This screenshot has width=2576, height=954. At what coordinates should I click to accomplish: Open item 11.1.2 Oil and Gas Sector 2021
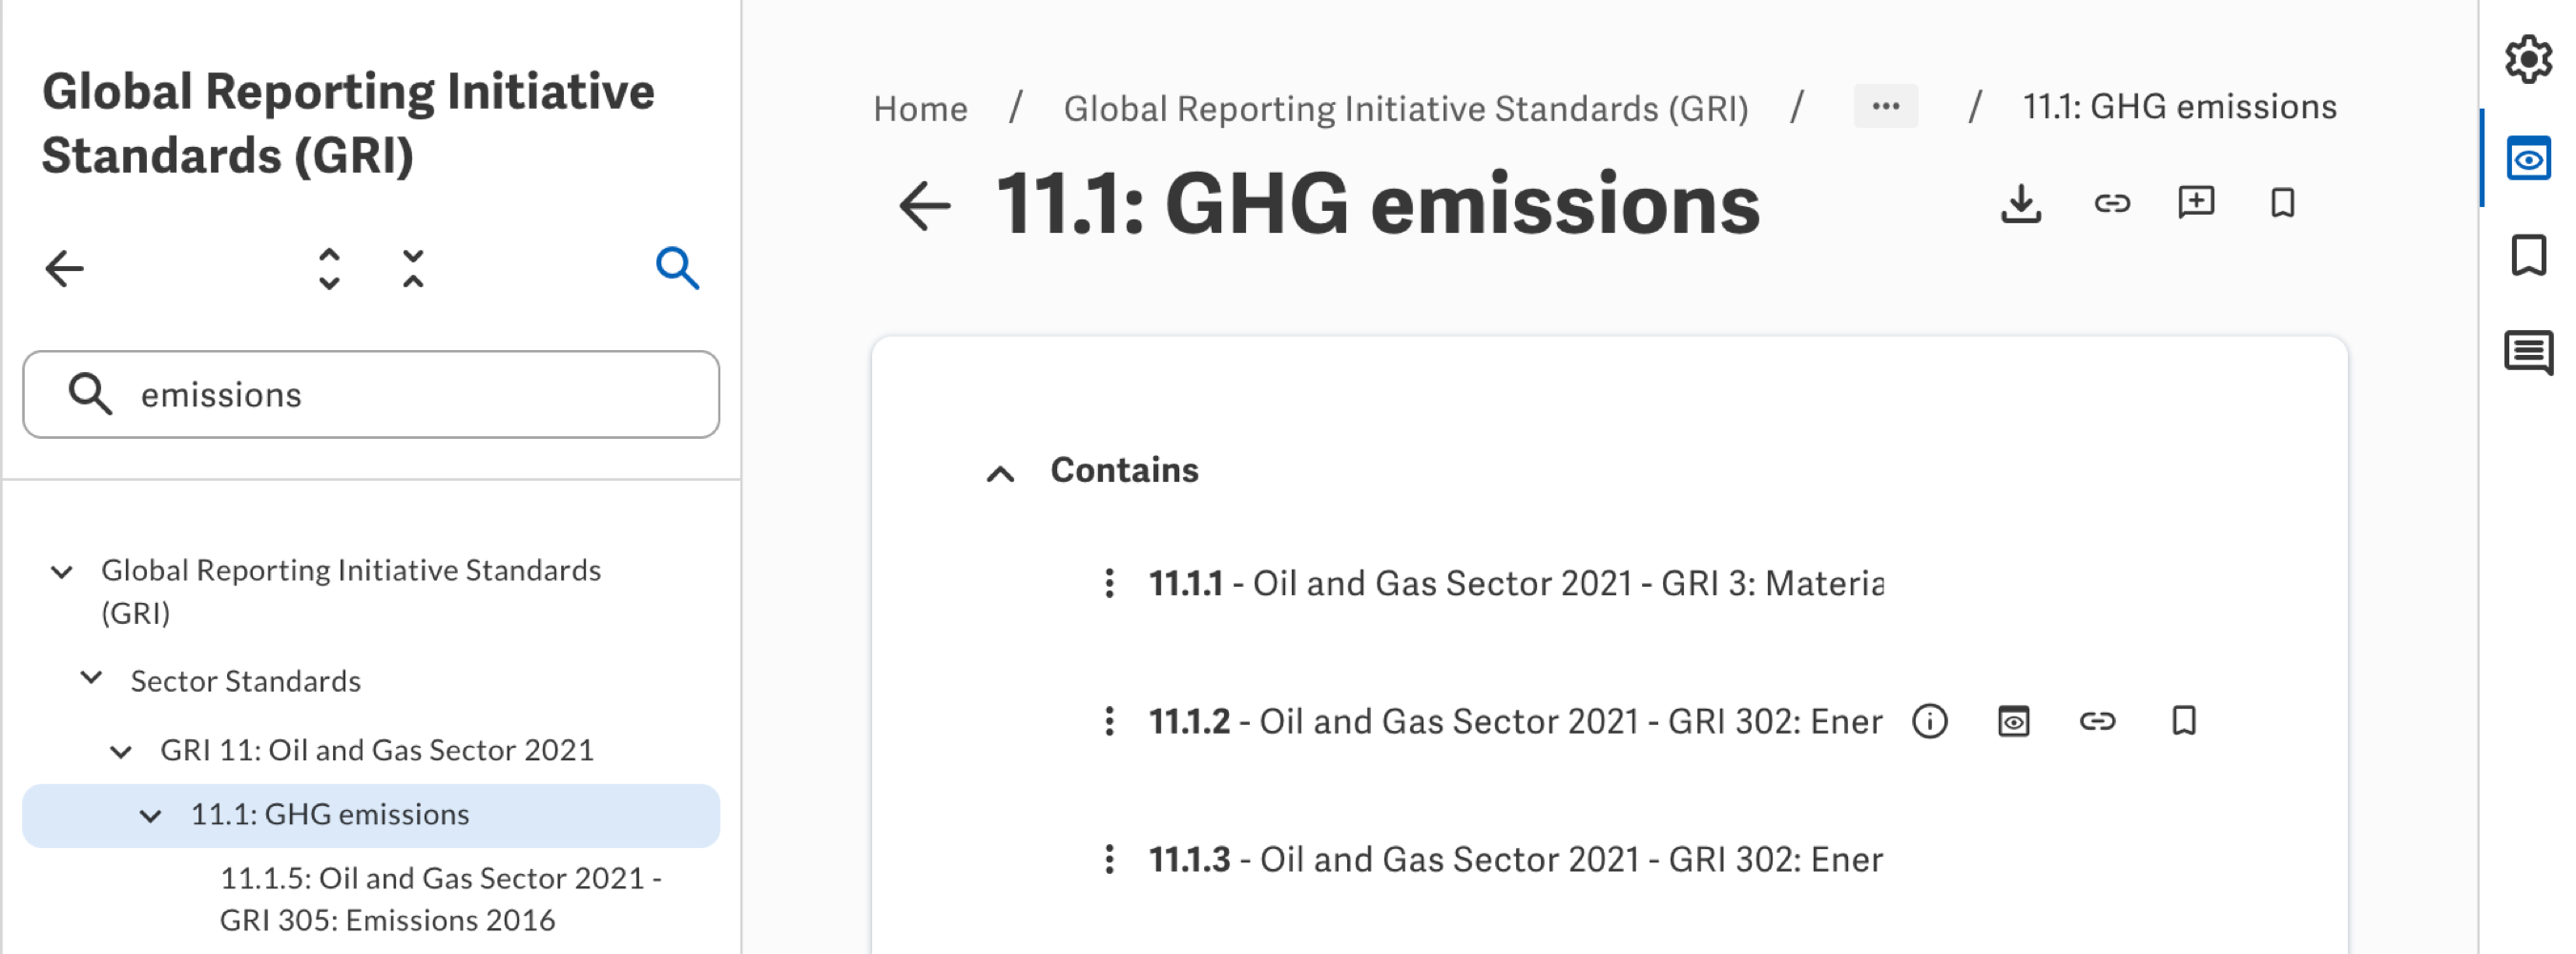tap(1516, 721)
